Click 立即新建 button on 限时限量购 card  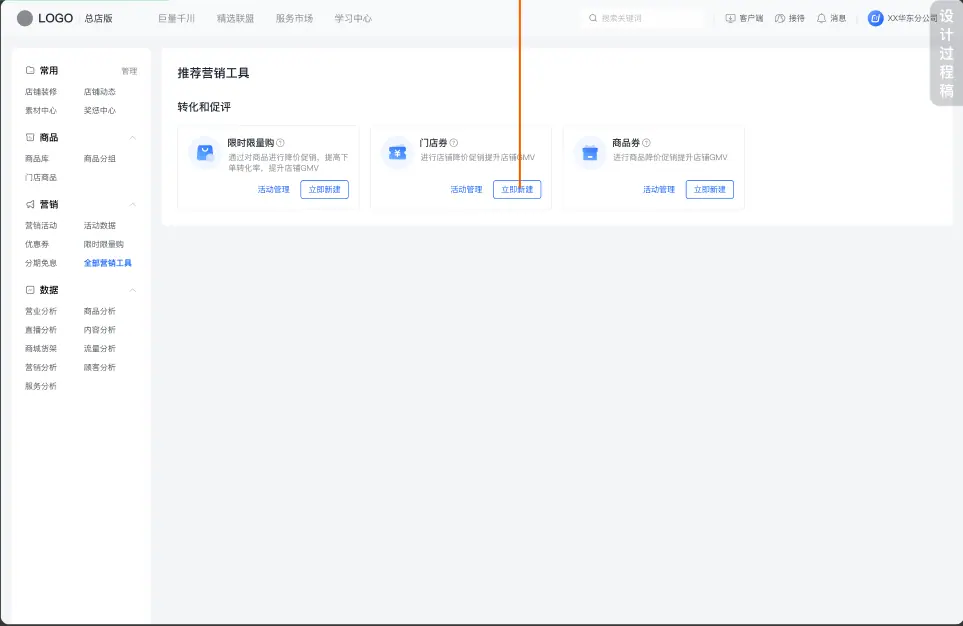coord(324,189)
